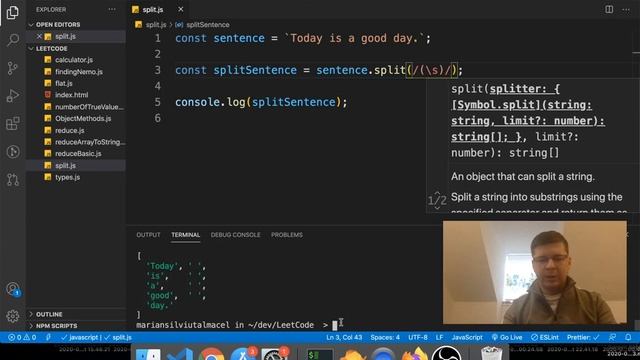Change LF end of line sequence
This screenshot has height=360, width=640.
pyautogui.click(x=439, y=338)
